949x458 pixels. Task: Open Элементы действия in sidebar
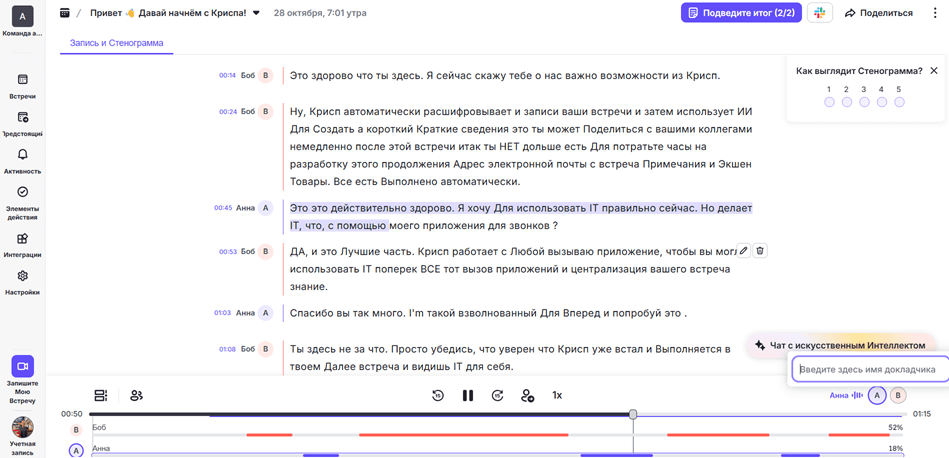(x=22, y=198)
